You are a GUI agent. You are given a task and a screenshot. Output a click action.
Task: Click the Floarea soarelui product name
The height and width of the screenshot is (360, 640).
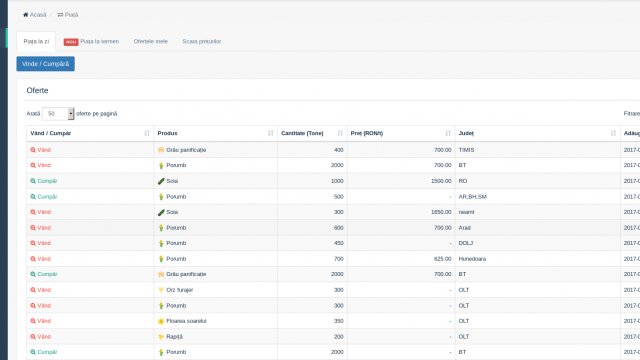coord(186,321)
